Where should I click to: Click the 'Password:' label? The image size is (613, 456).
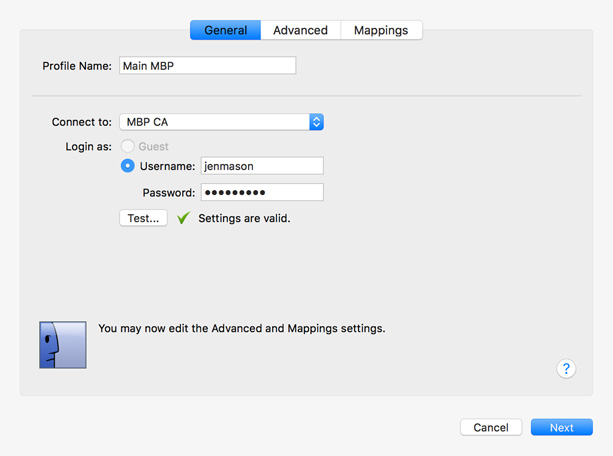tap(168, 193)
